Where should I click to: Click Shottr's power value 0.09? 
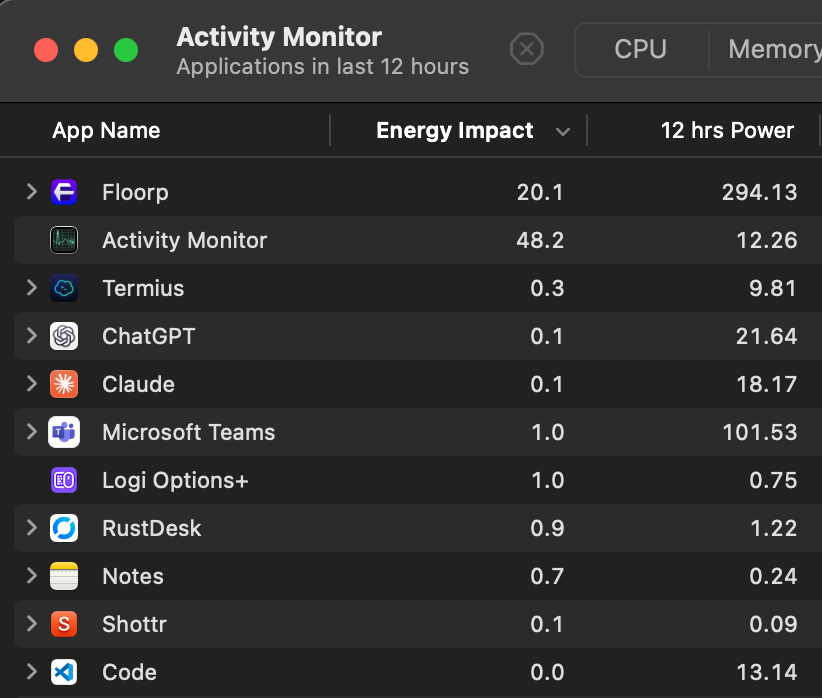click(x=773, y=625)
